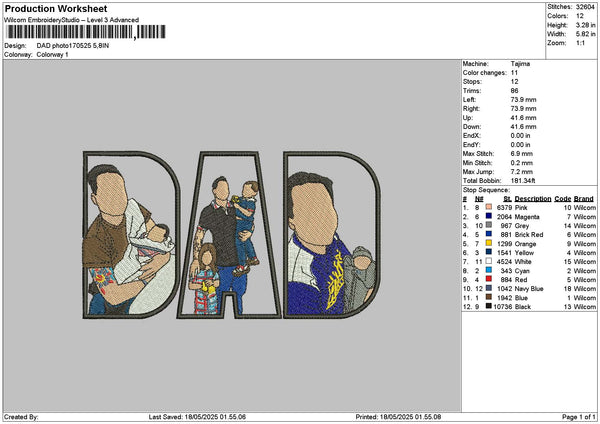Screen dimensions: 600x424
Task: Click the 'Description' column header
Action: (533, 199)
